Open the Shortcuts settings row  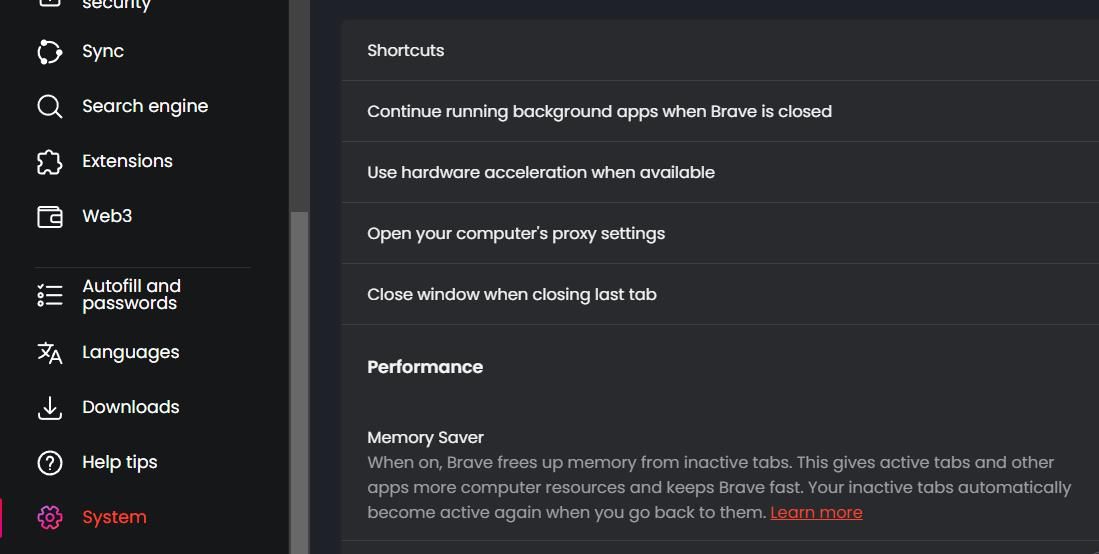[x=406, y=51]
